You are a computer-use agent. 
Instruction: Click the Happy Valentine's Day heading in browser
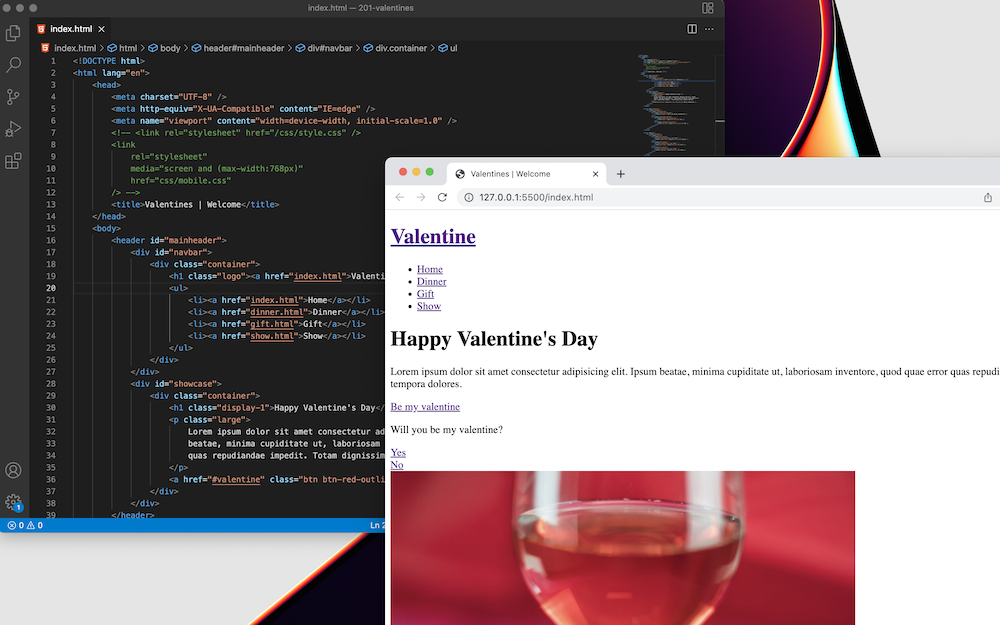tap(494, 339)
